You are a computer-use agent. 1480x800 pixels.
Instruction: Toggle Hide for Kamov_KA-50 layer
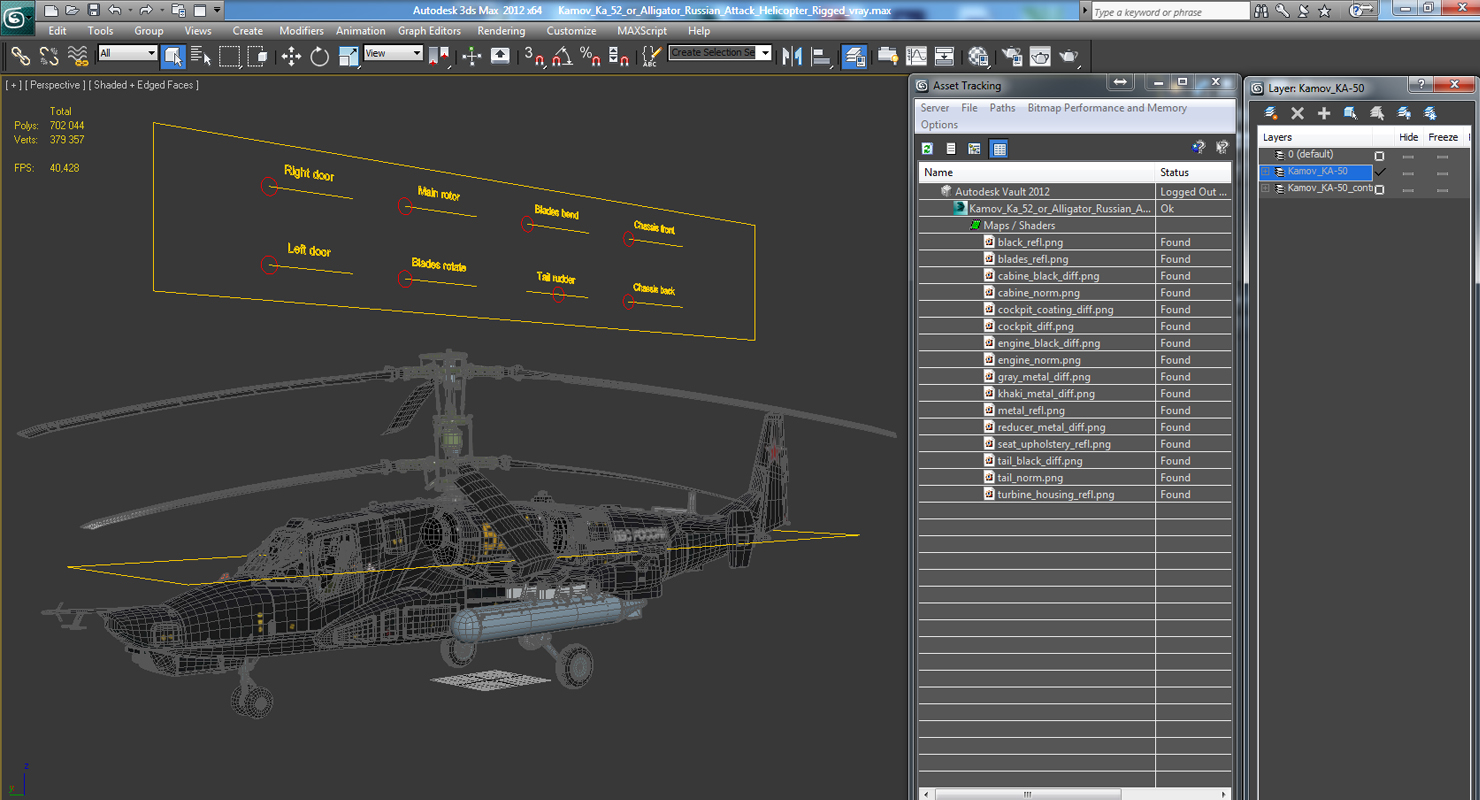pos(1408,173)
